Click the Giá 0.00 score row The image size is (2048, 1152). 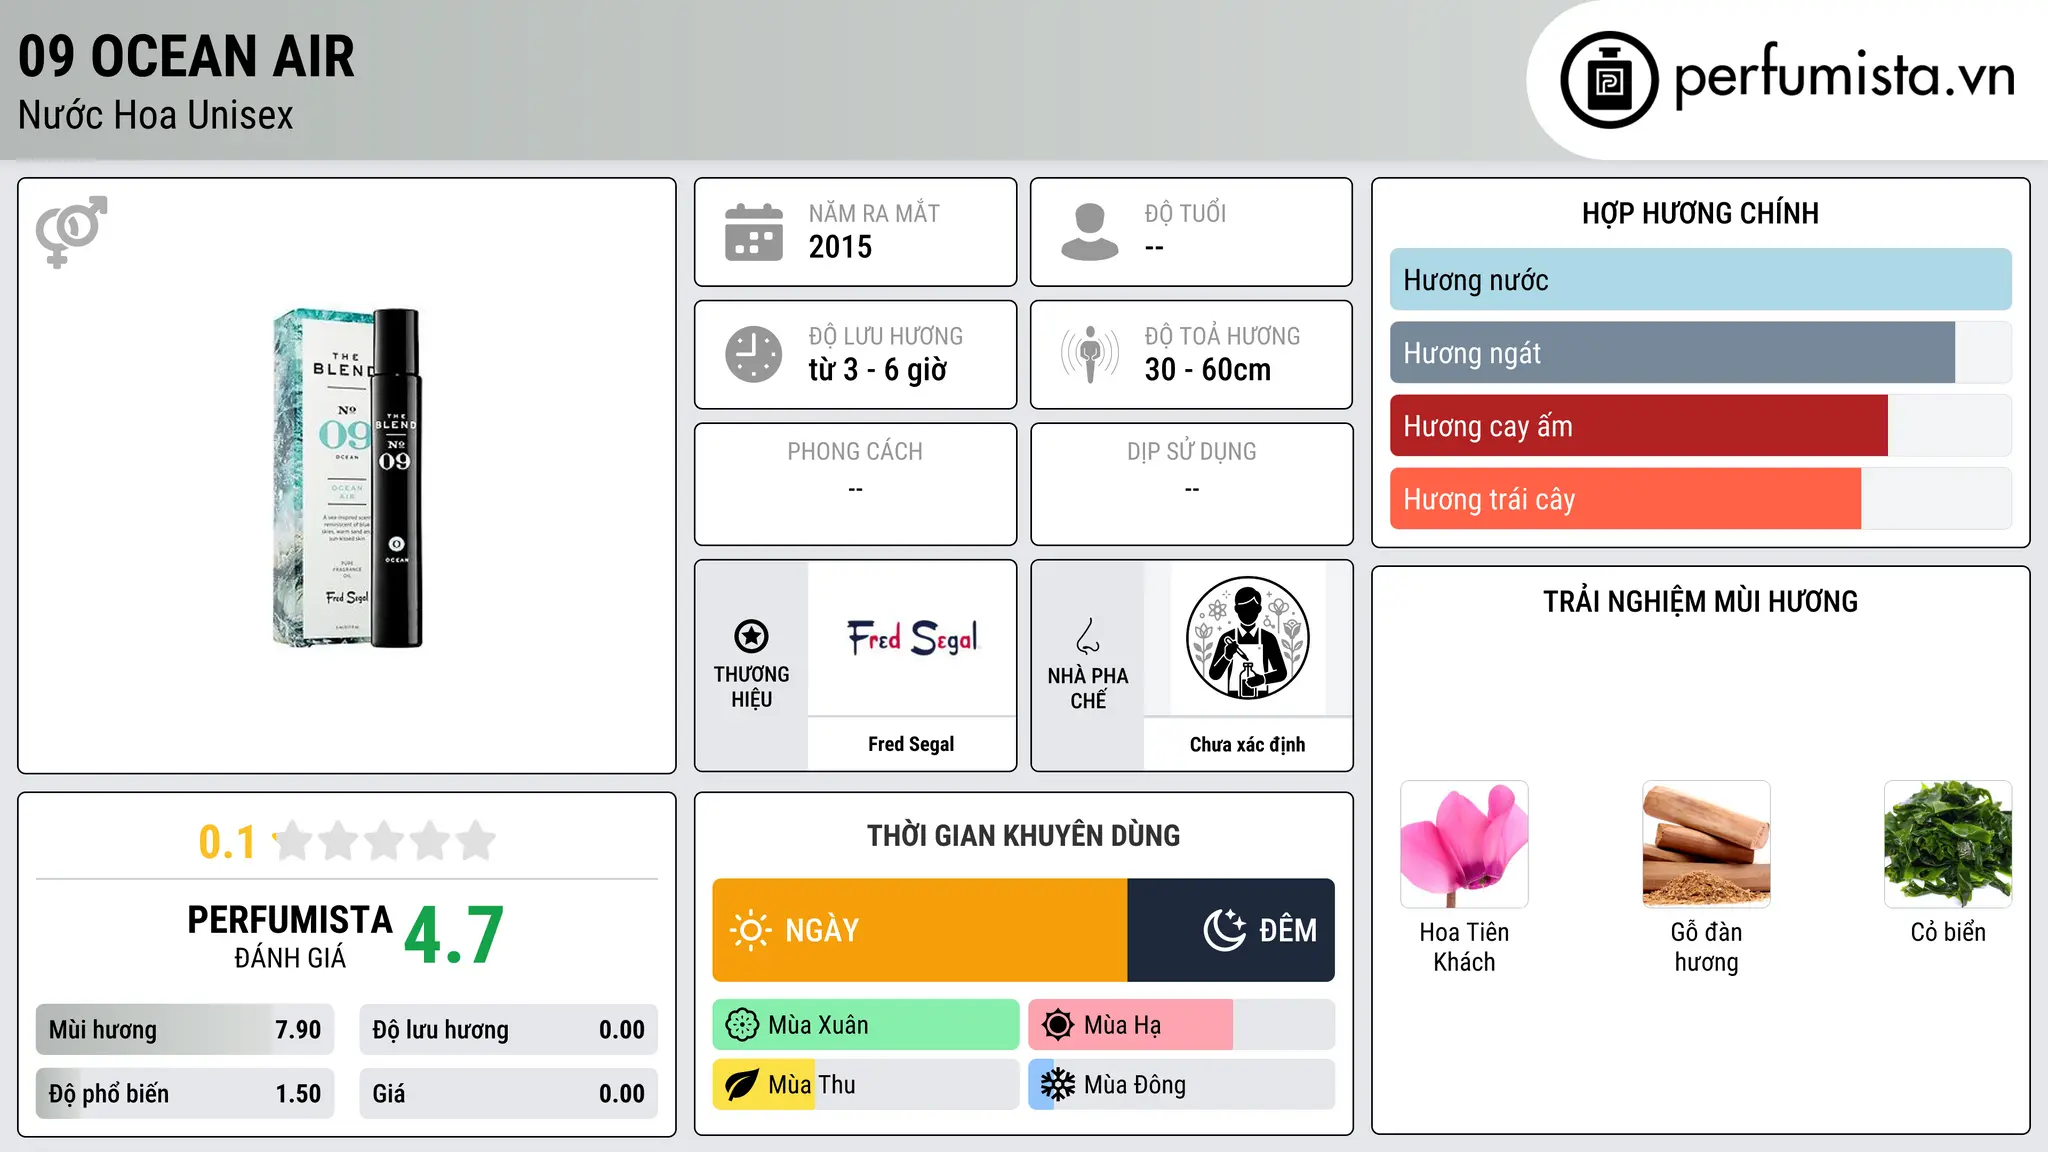point(508,1094)
